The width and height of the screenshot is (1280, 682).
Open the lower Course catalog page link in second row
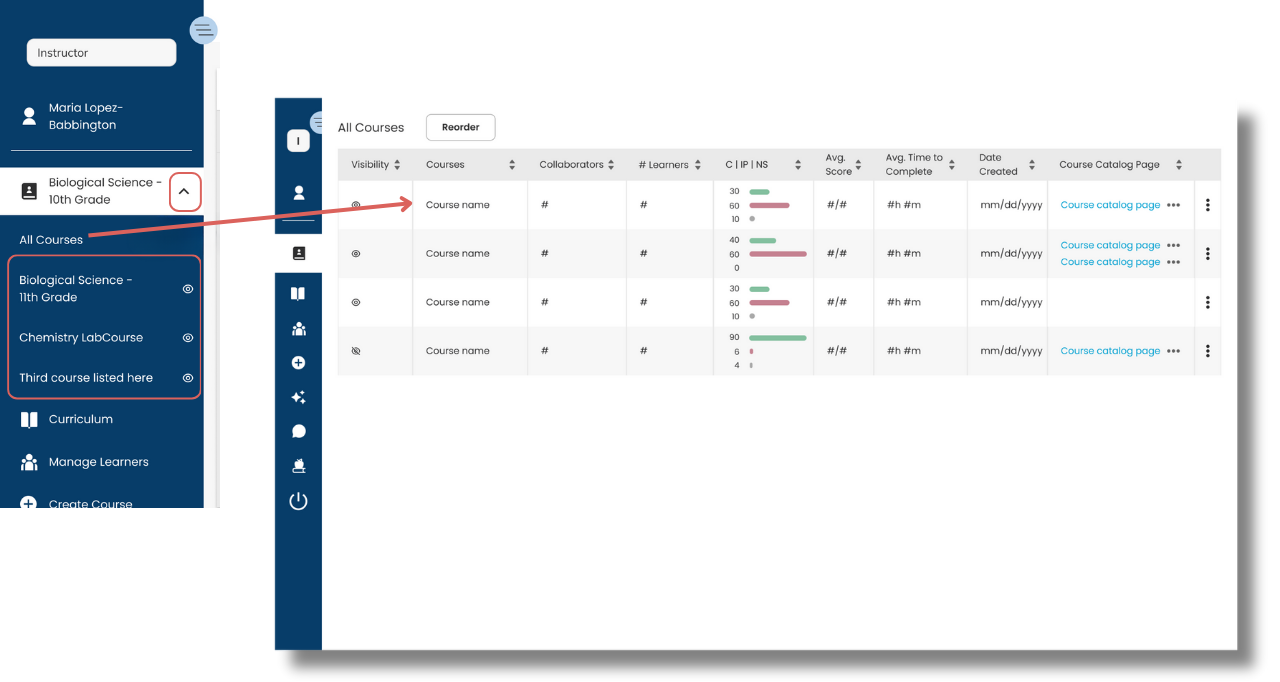(1110, 262)
